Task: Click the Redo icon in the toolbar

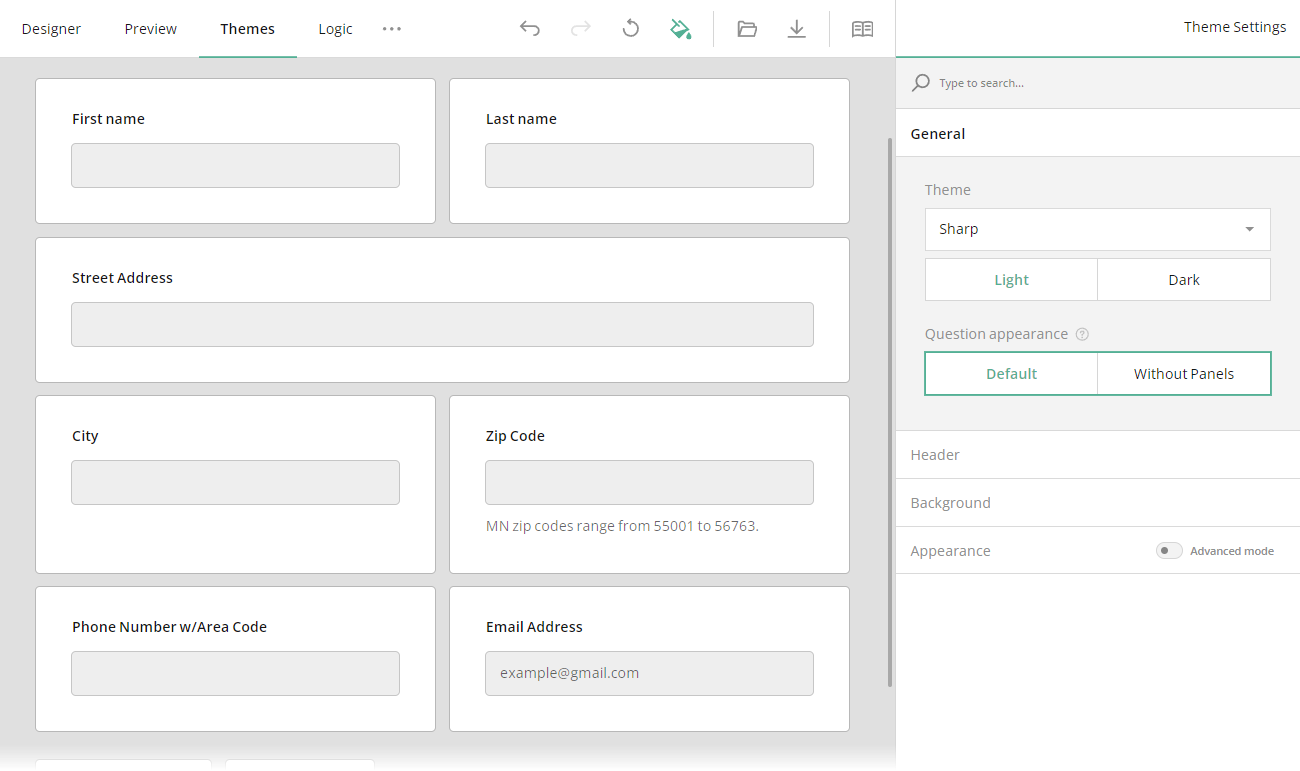Action: (580, 28)
